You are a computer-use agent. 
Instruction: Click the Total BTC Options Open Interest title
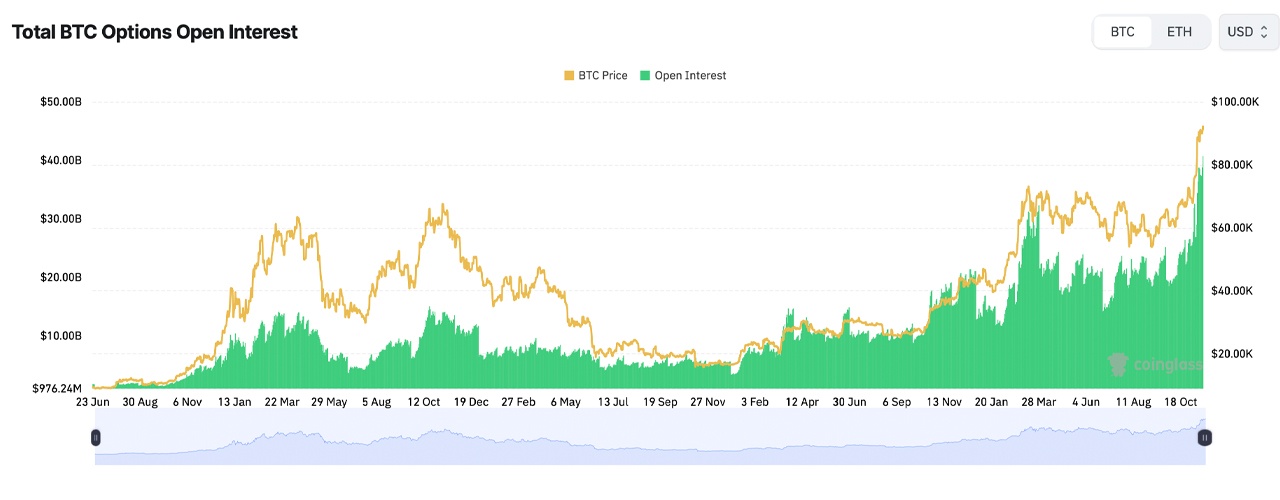tap(154, 32)
